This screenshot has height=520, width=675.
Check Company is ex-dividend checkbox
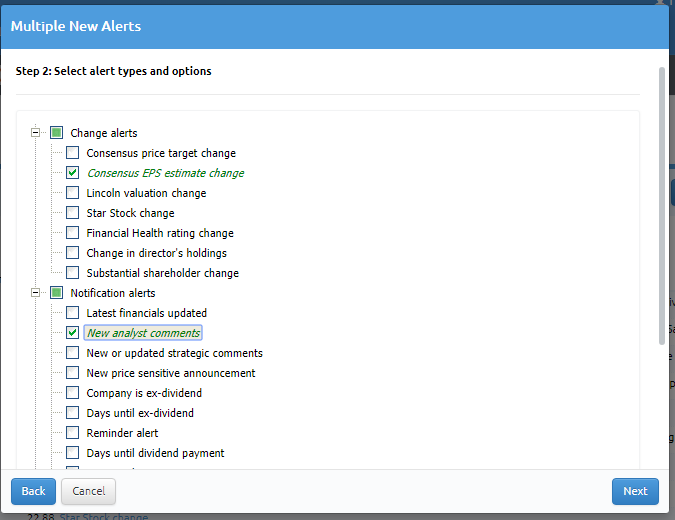72,393
